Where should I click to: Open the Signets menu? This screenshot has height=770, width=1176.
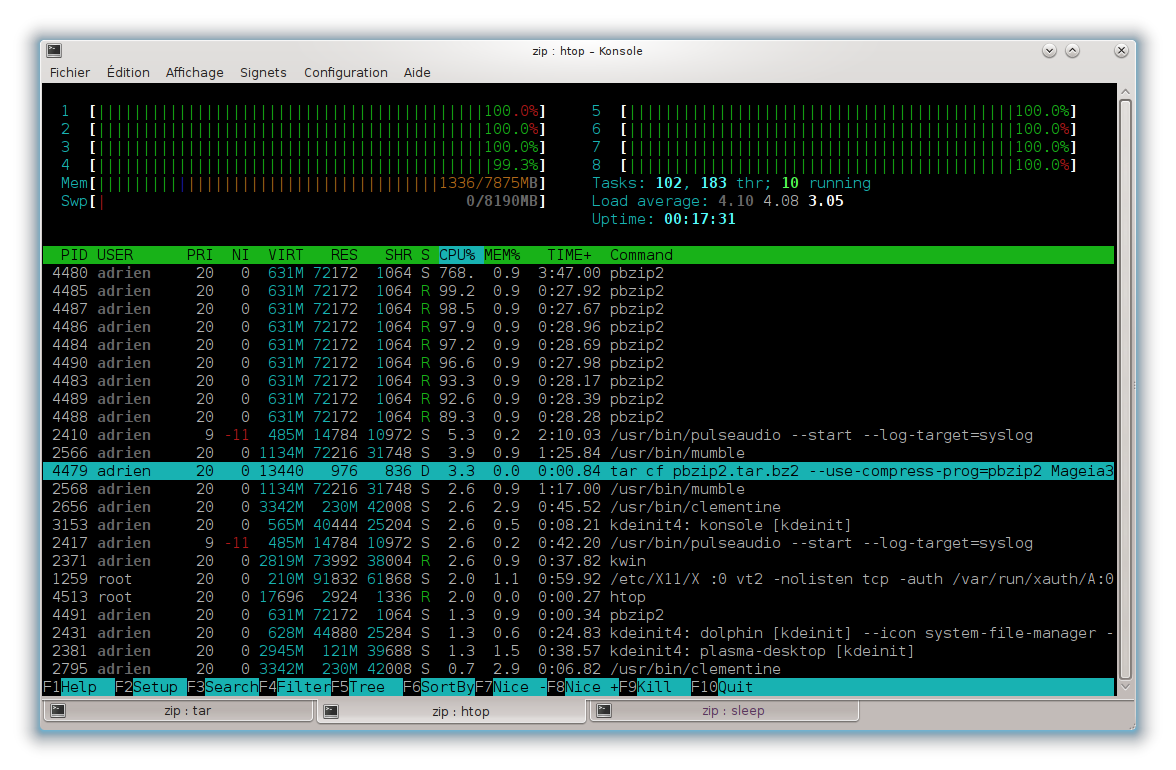tap(263, 73)
